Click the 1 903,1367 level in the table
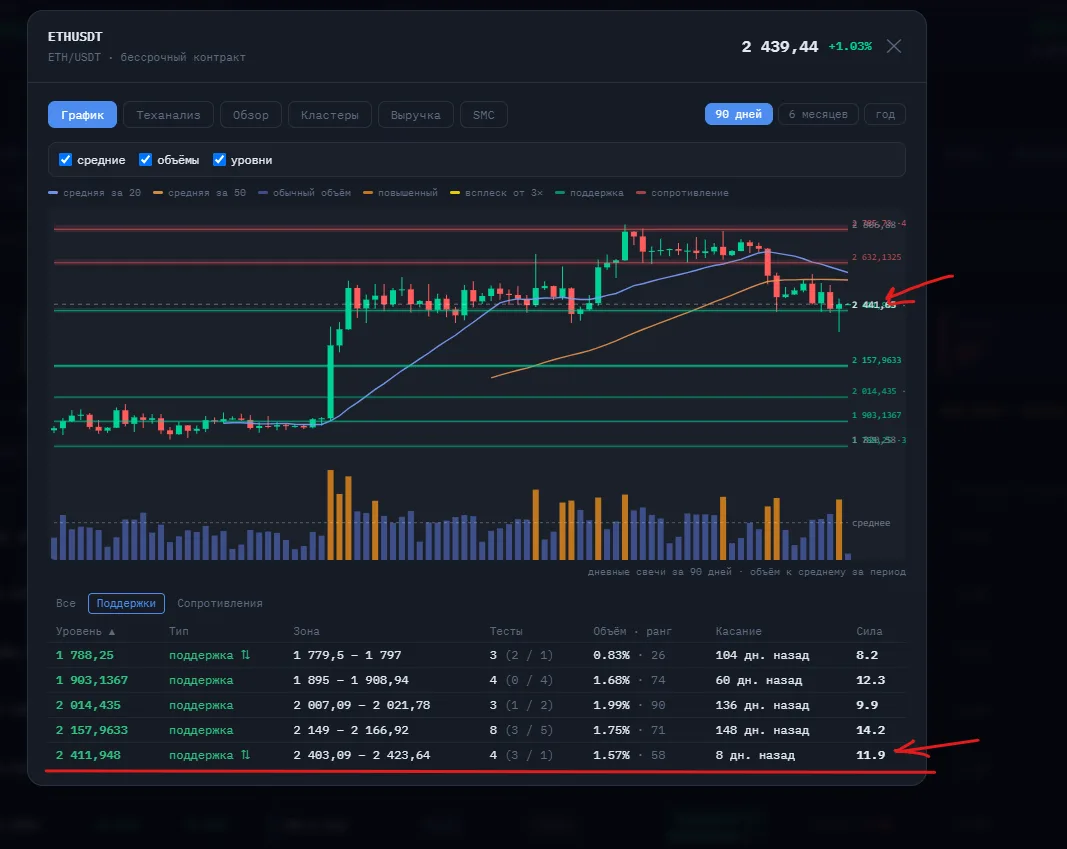Screen dimensions: 1067x849 coord(92,680)
